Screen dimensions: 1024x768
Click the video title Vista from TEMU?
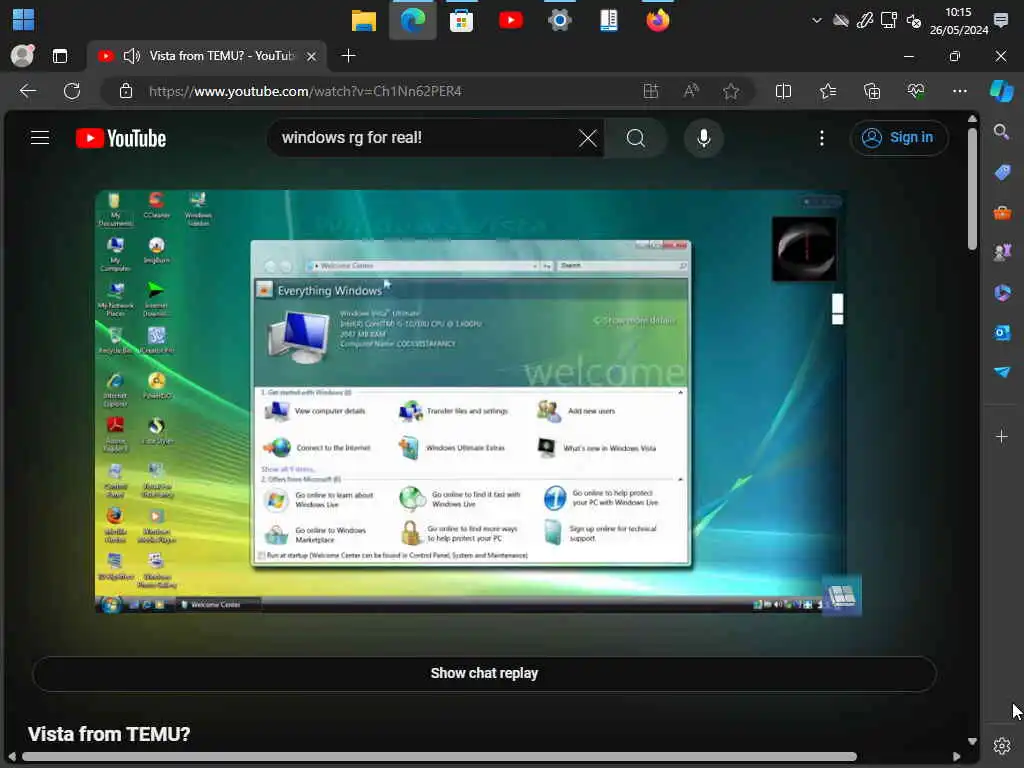click(x=109, y=734)
